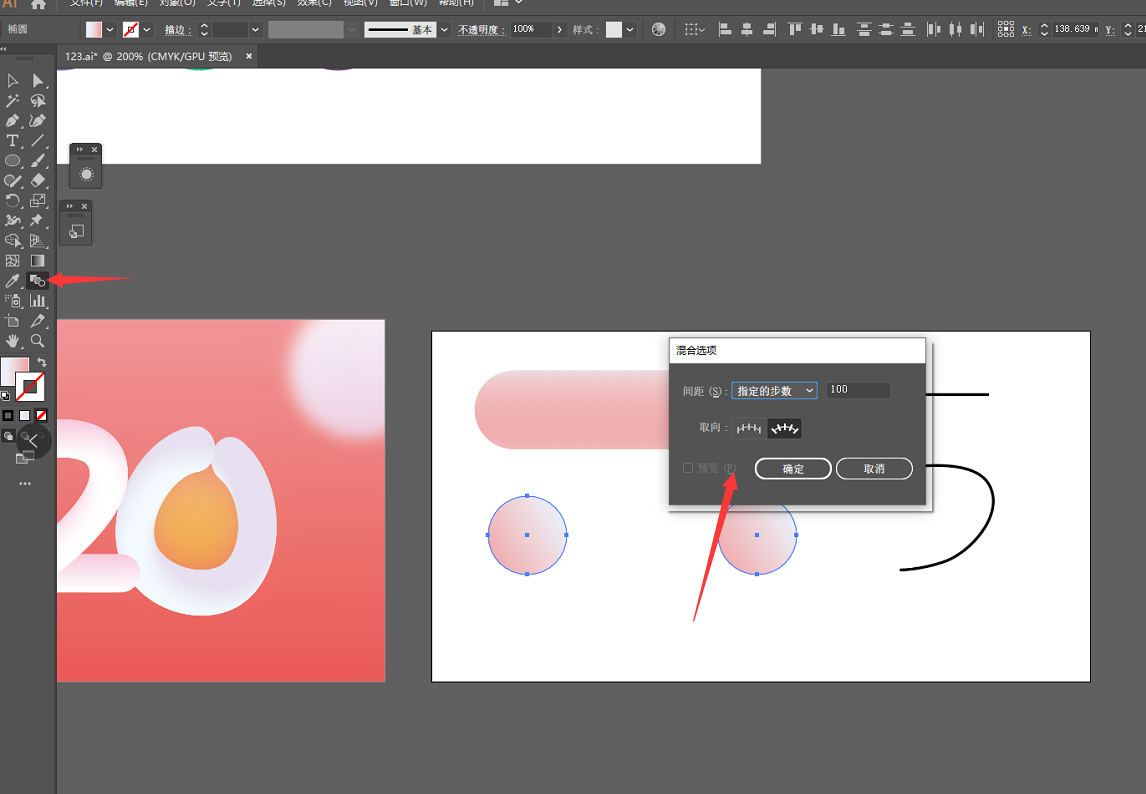Select the Zoom magnifier tool

point(37,341)
